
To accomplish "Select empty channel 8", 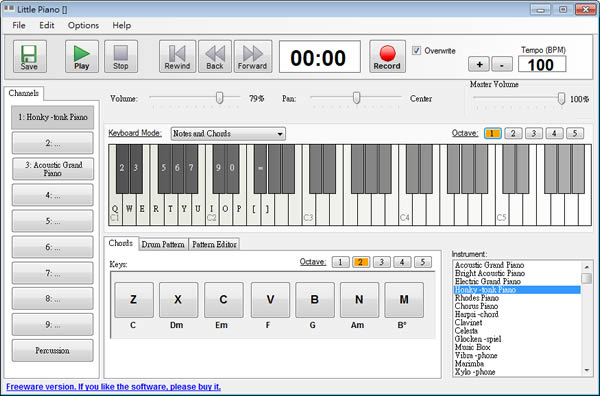I will 53,298.
